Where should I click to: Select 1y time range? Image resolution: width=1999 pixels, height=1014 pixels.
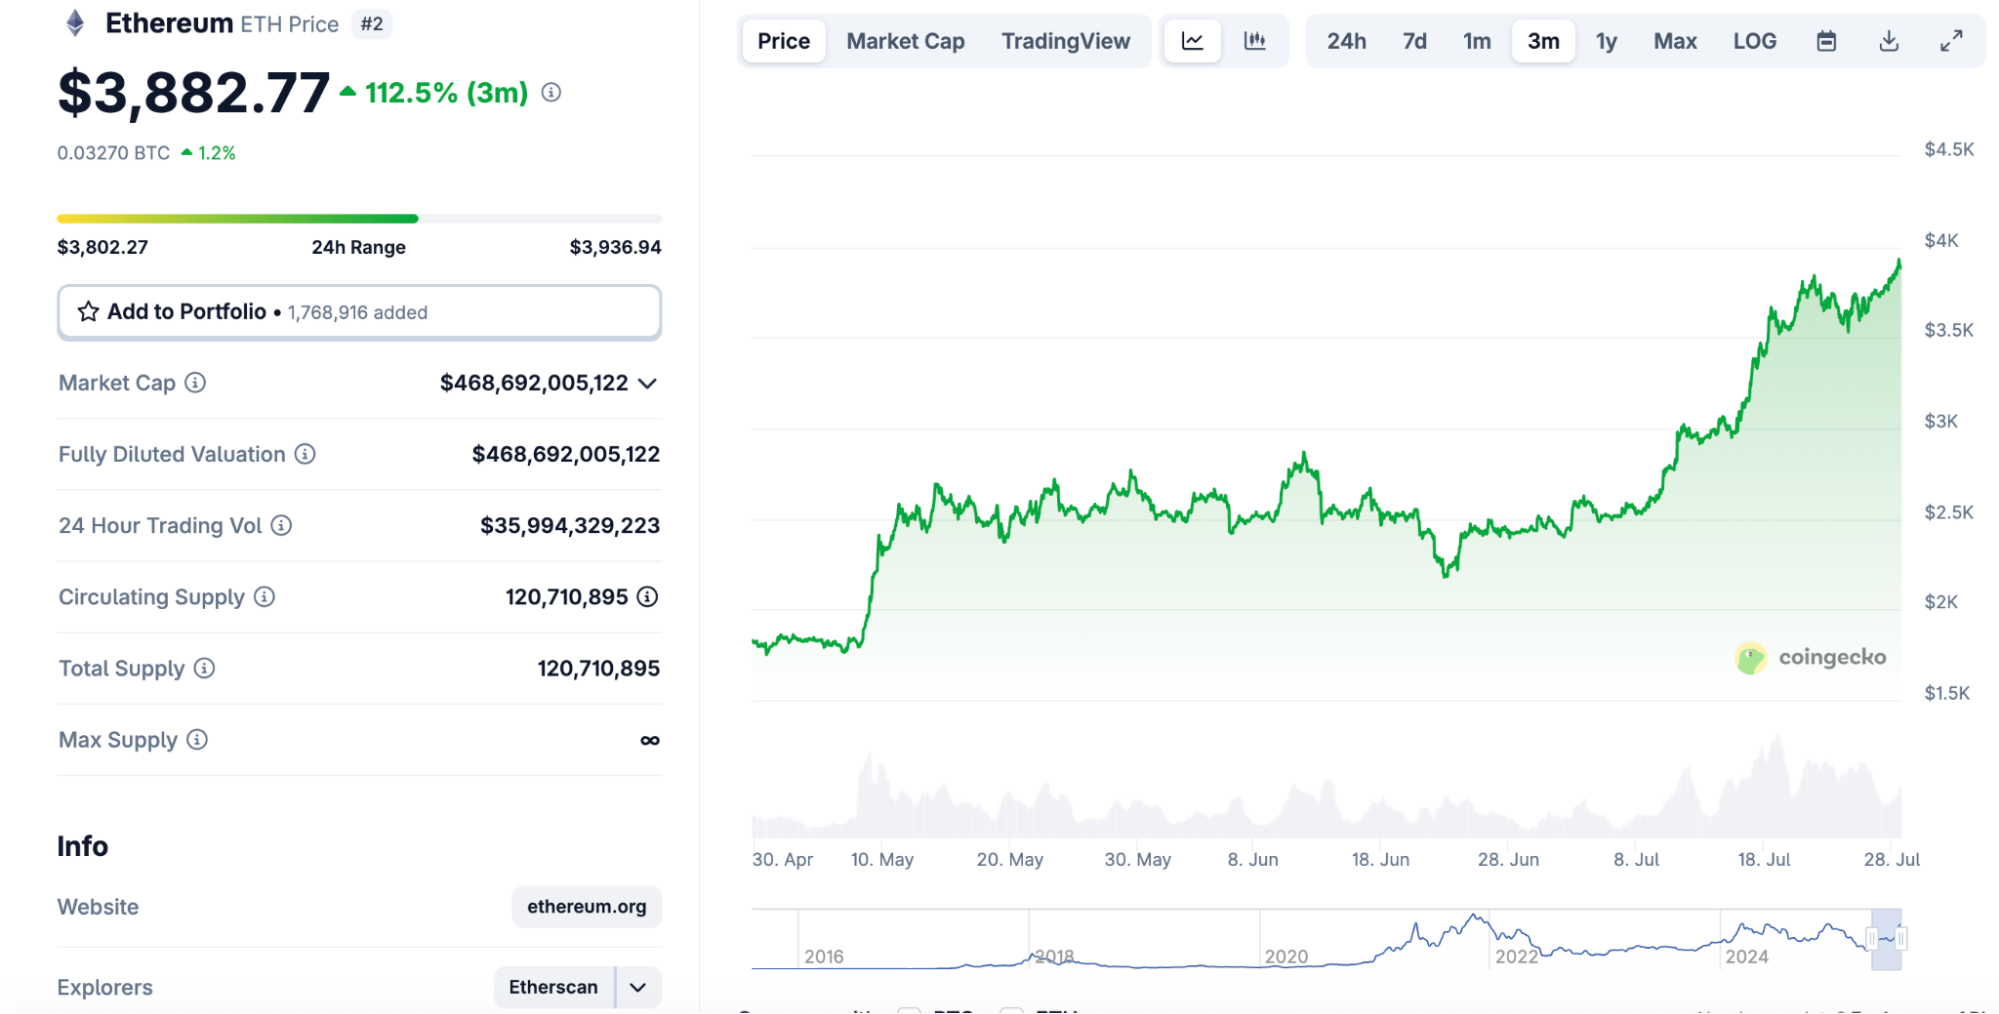pyautogui.click(x=1606, y=41)
